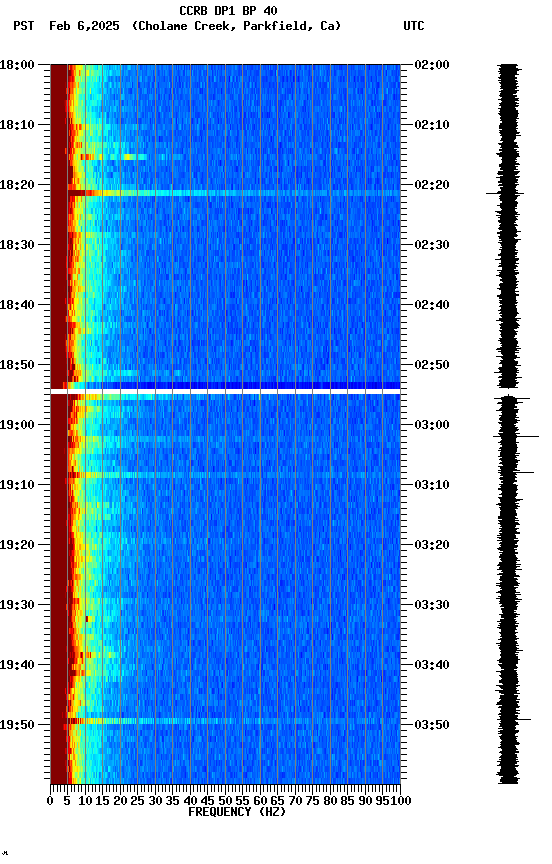
Task: Click the 19:30 PST time label
Action: tap(17, 605)
